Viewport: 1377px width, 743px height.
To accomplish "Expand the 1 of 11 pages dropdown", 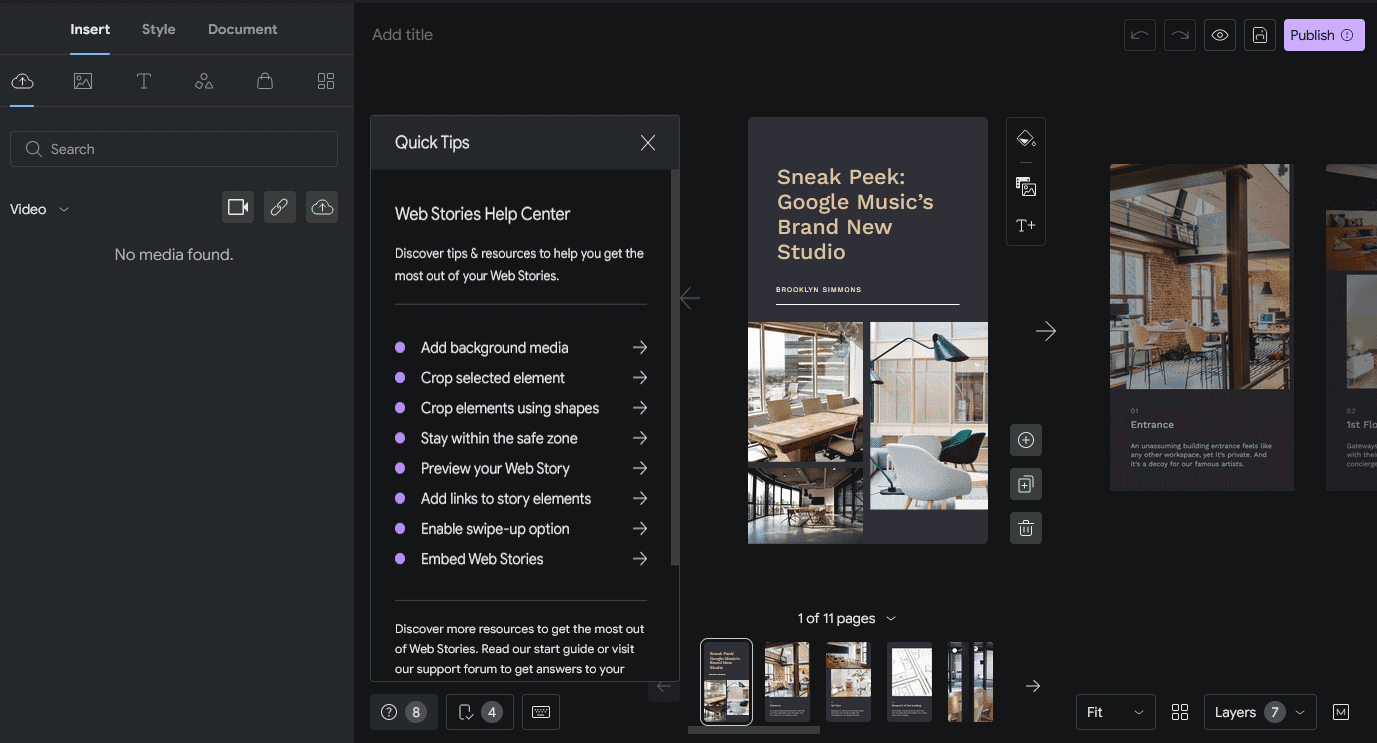I will 846,618.
